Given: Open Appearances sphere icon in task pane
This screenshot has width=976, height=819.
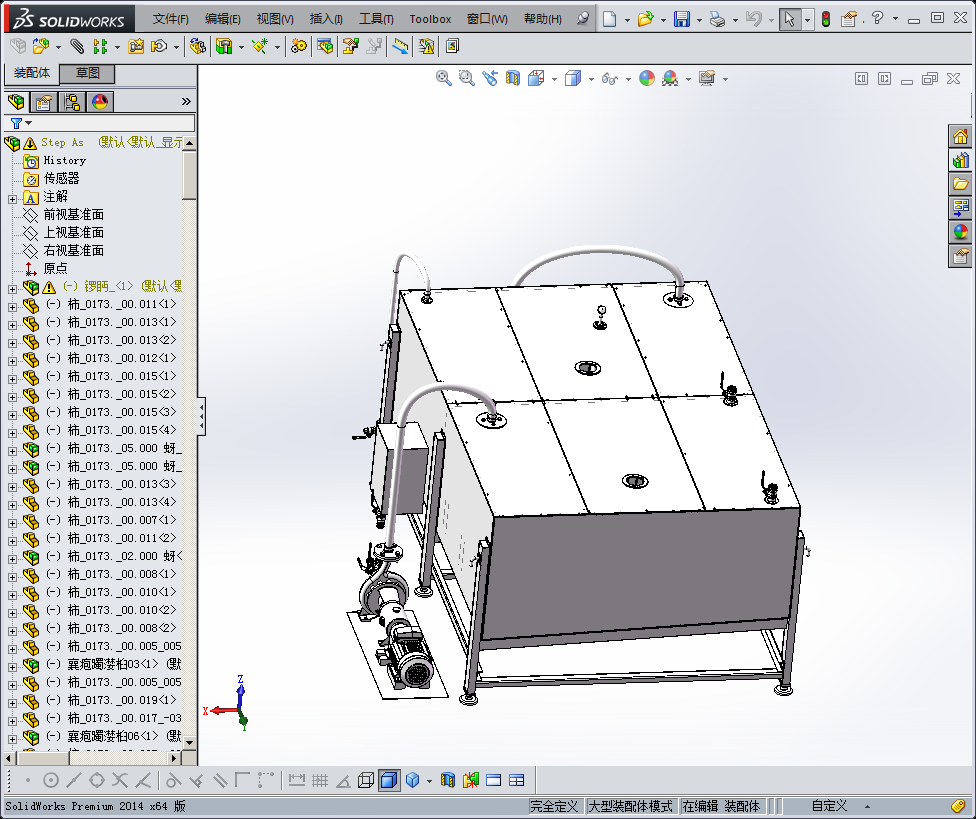Looking at the screenshot, I should pyautogui.click(x=960, y=232).
